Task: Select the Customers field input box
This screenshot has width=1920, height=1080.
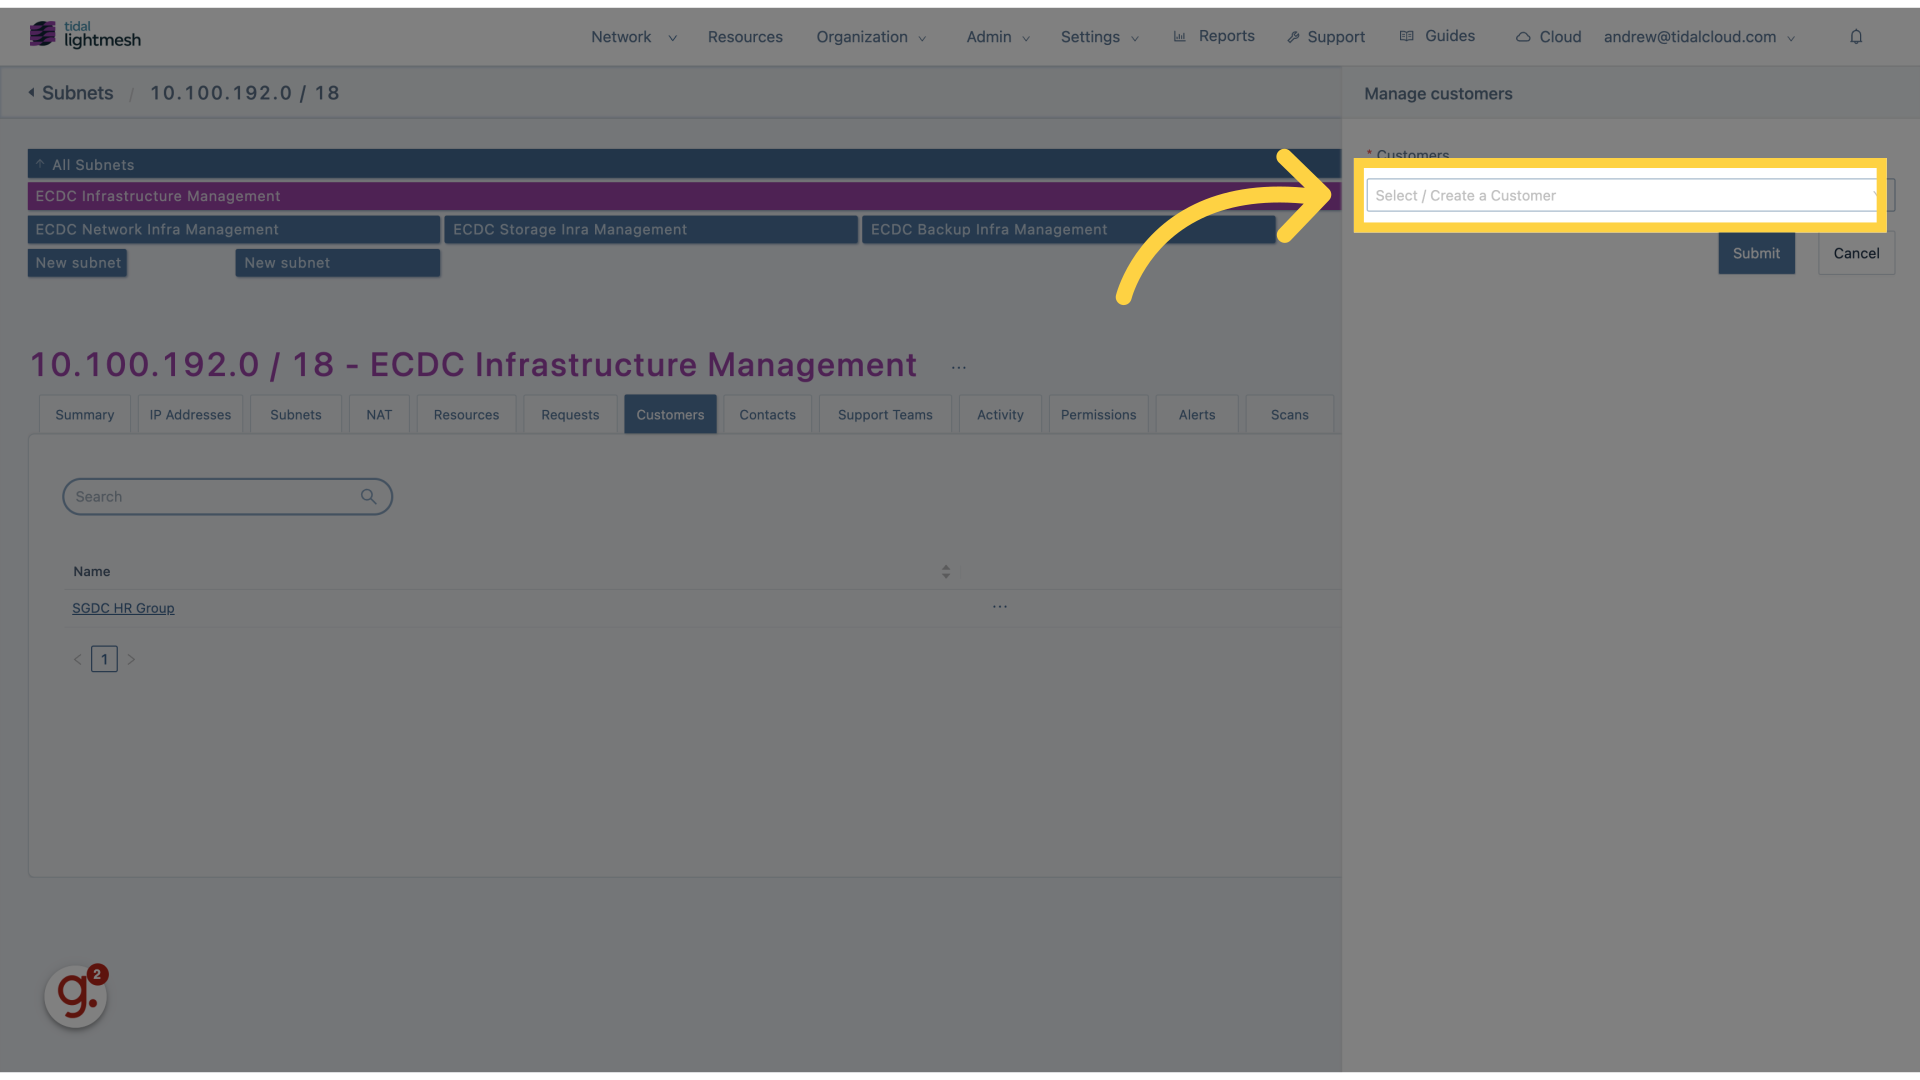Action: pyautogui.click(x=1619, y=194)
